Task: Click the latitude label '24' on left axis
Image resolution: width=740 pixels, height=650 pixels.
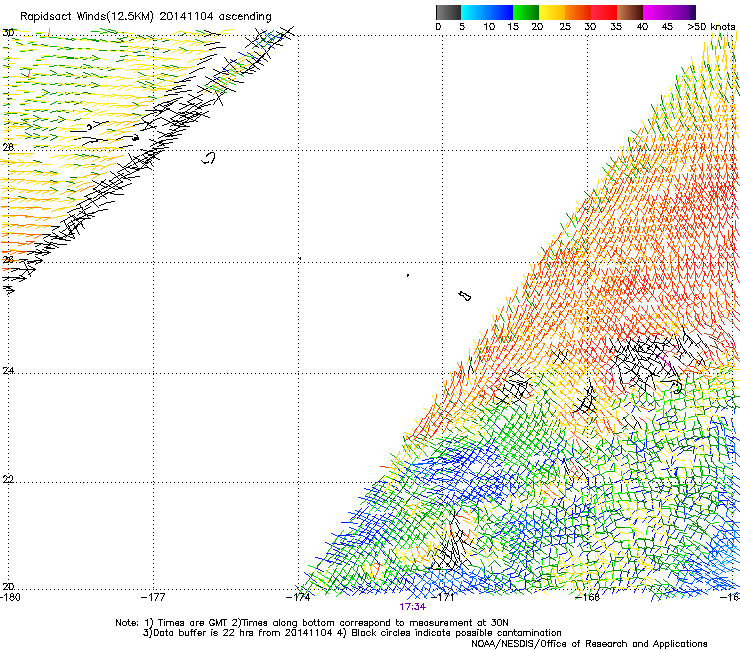Action: tap(8, 371)
